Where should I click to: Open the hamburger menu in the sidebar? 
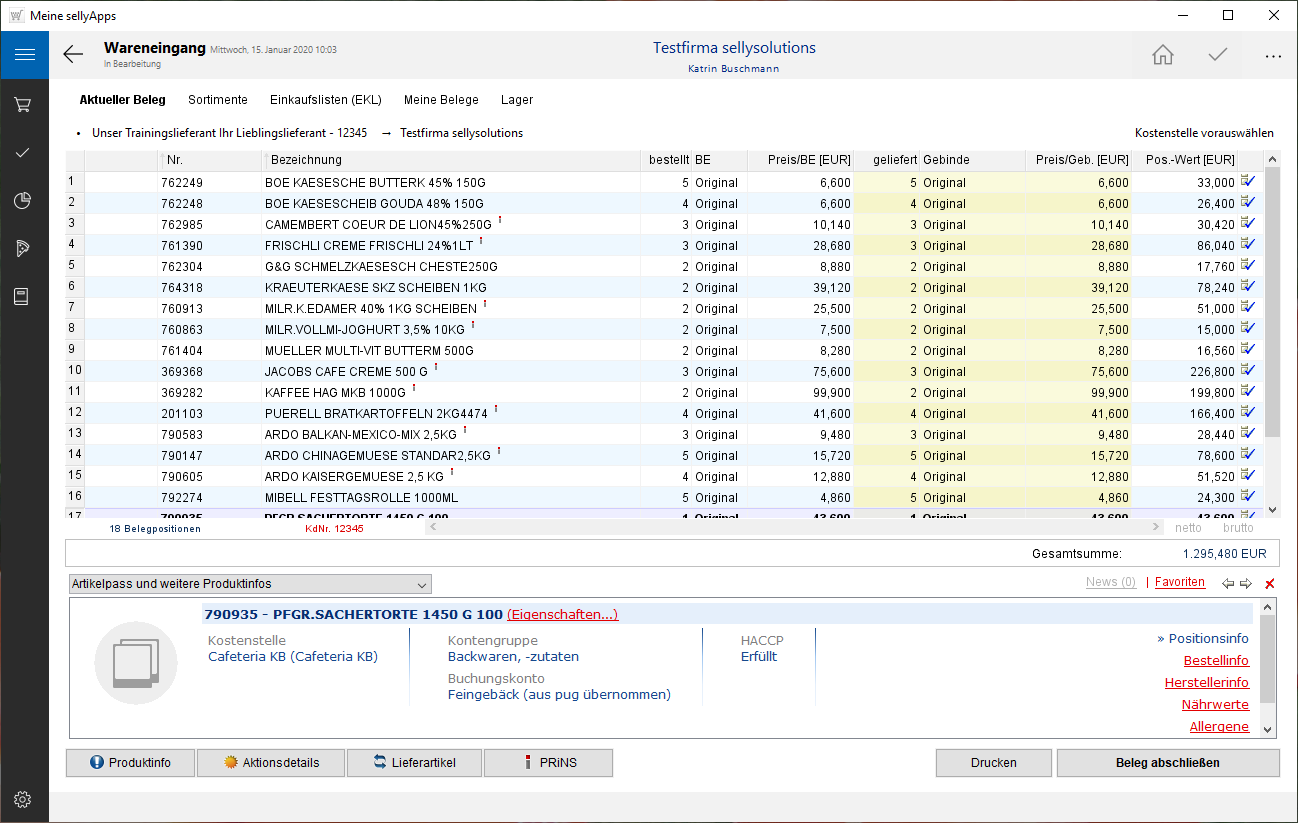coord(24,55)
